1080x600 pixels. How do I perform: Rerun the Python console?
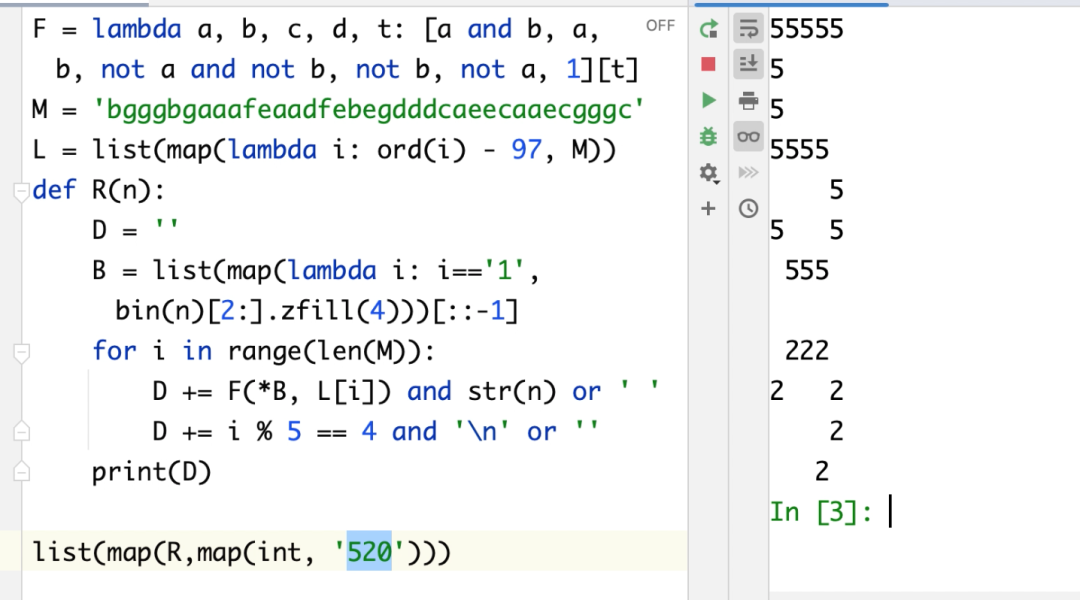[x=708, y=29]
